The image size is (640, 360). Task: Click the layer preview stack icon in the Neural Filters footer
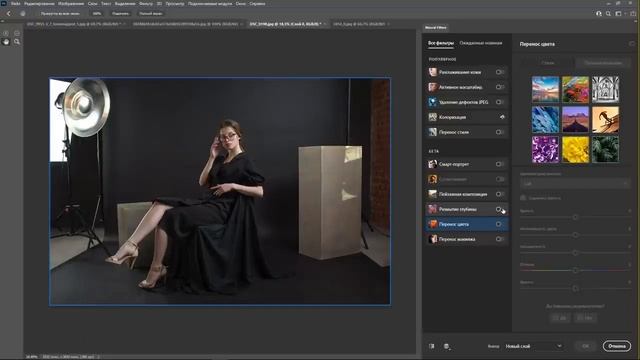tap(447, 346)
